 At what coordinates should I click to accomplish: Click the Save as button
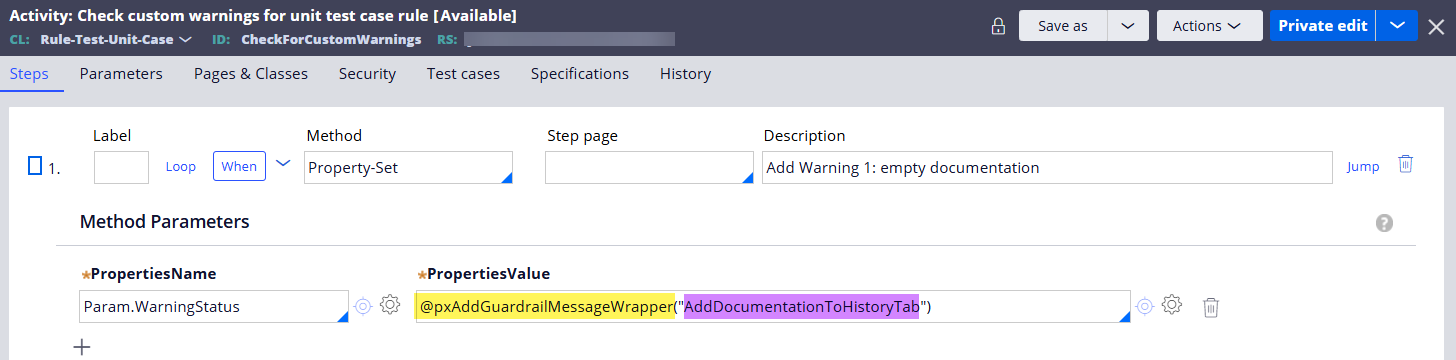[x=1063, y=26]
